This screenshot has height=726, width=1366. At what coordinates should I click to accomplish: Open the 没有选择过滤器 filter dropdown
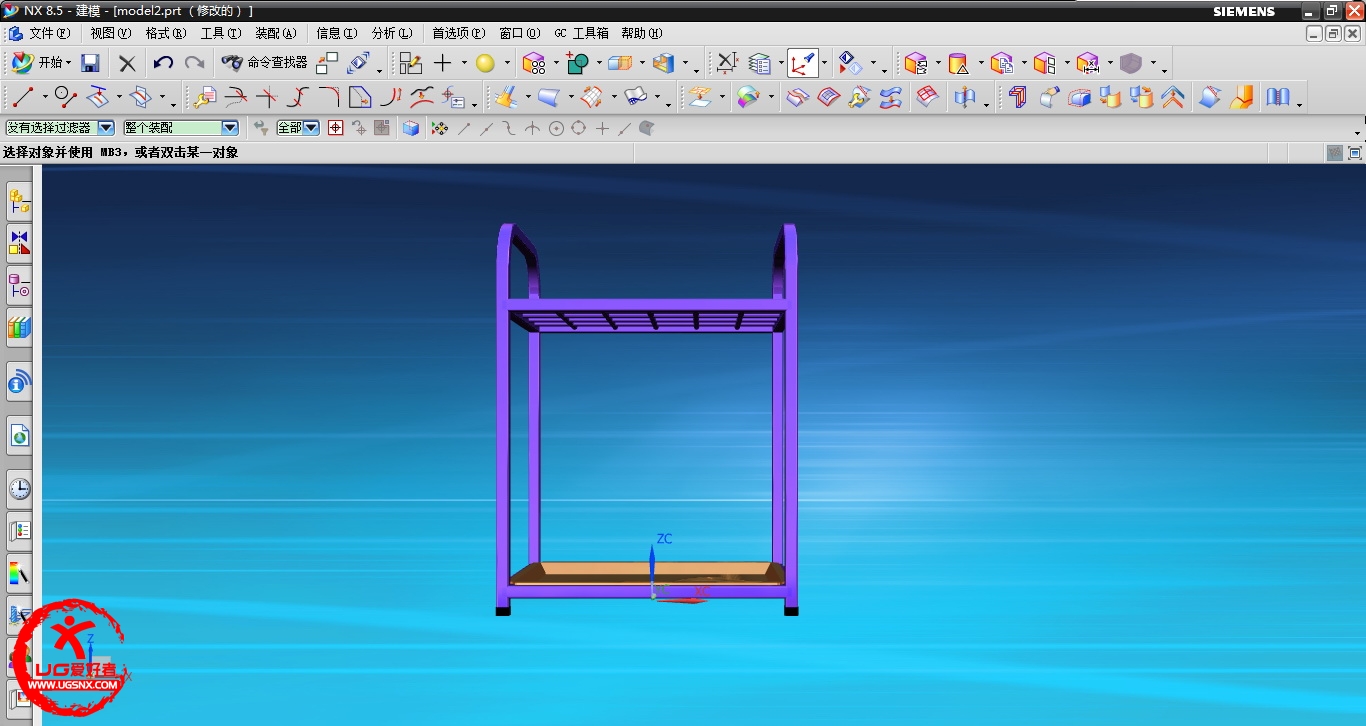coord(60,128)
